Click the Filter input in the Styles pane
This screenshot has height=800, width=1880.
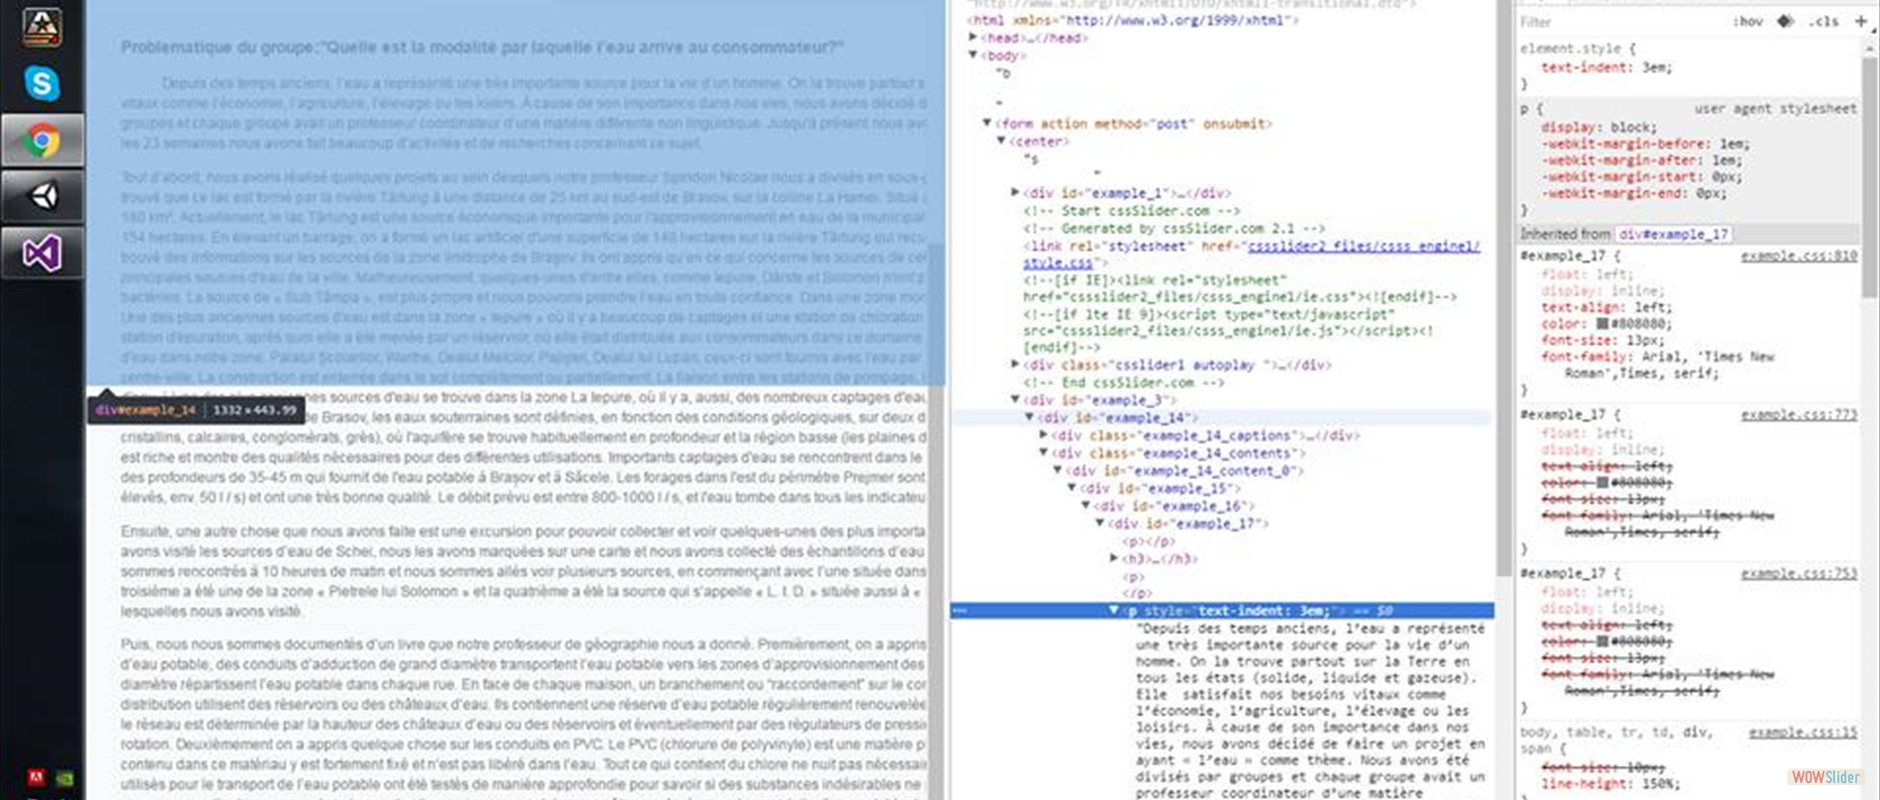pos(1620,21)
